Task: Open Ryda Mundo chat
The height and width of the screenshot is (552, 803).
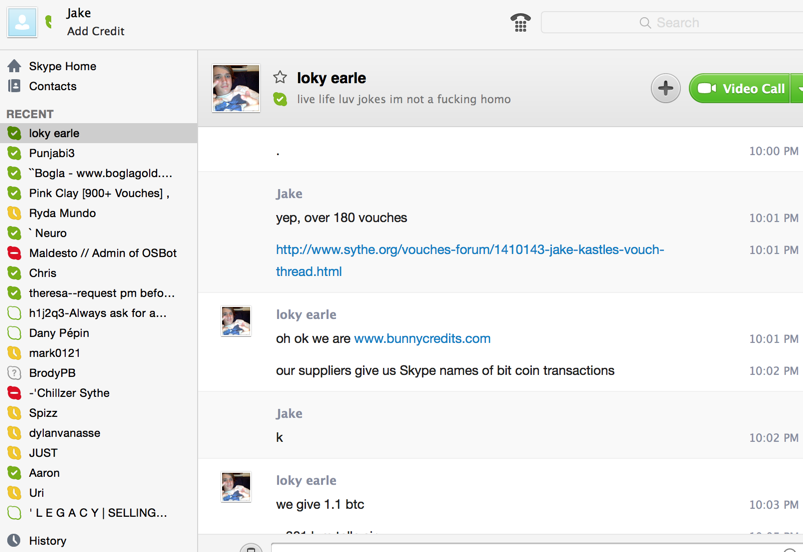Action: coord(98,213)
